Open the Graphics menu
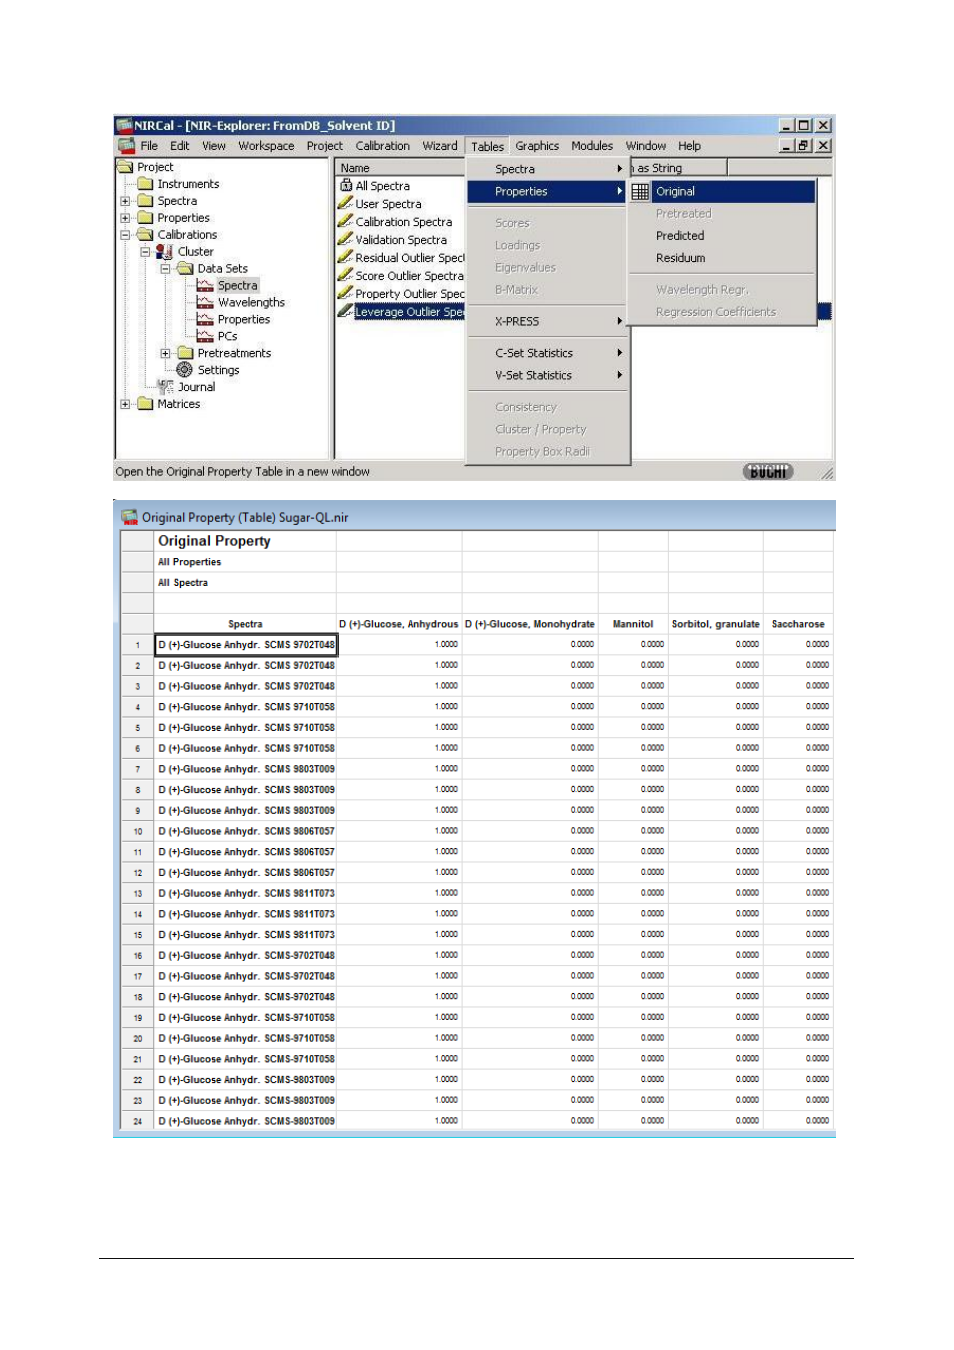Image resolution: width=954 pixels, height=1350 pixels. [x=537, y=146]
